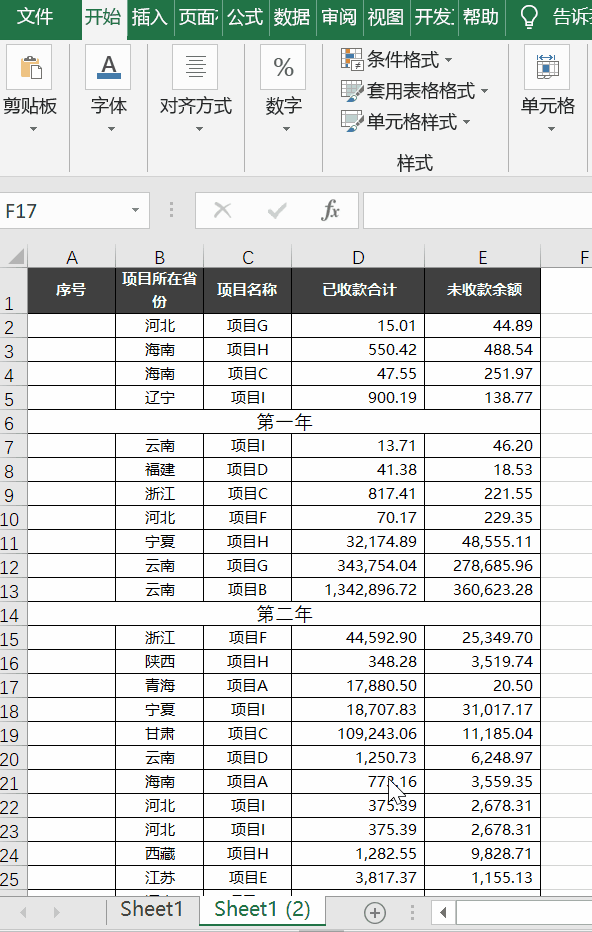Open the 字体 font group icon

tap(108, 67)
